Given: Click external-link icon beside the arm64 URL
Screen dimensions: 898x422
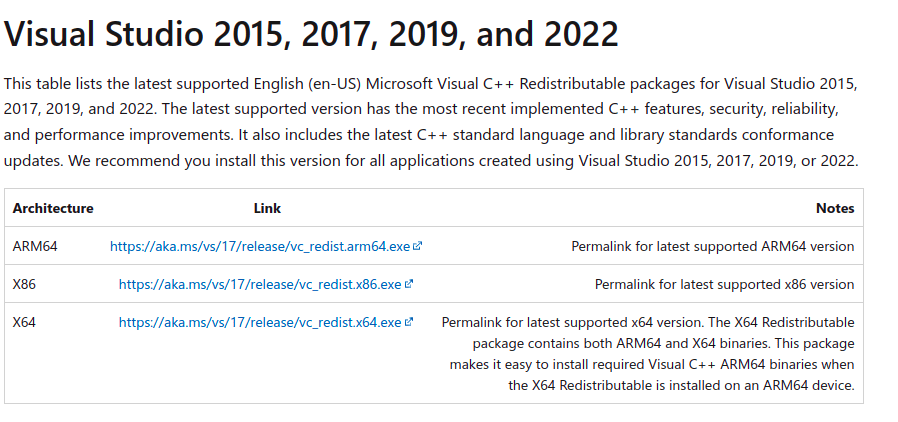Looking at the screenshot, I should (x=418, y=246).
